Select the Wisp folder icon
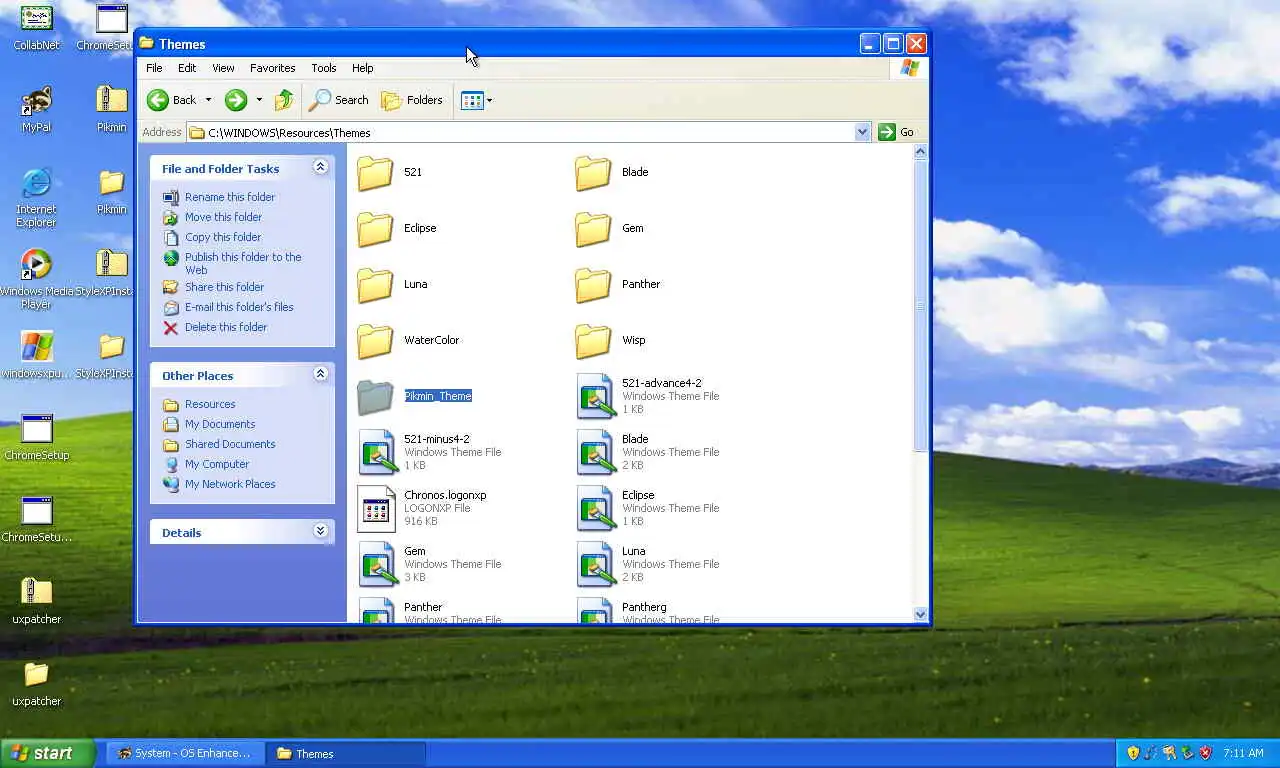The width and height of the screenshot is (1280, 768). tap(593, 341)
